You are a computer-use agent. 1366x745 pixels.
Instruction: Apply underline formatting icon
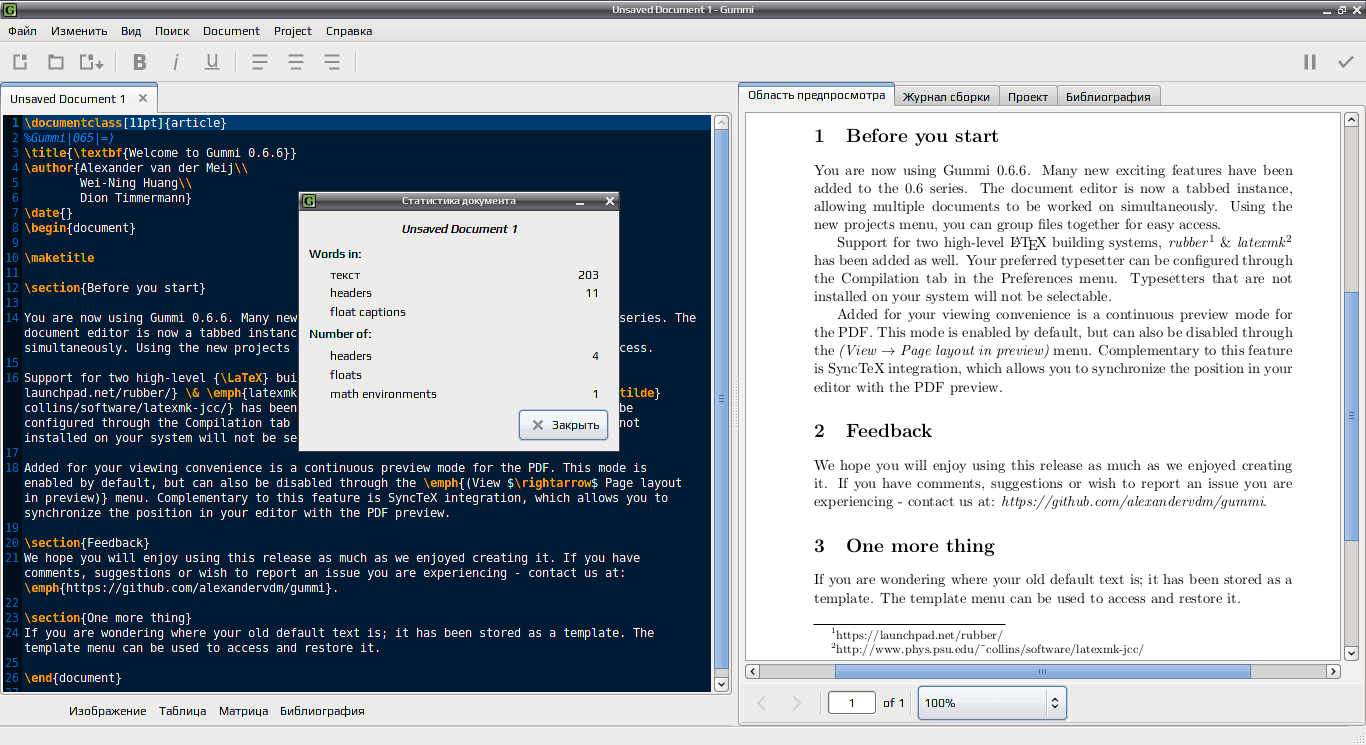[212, 62]
